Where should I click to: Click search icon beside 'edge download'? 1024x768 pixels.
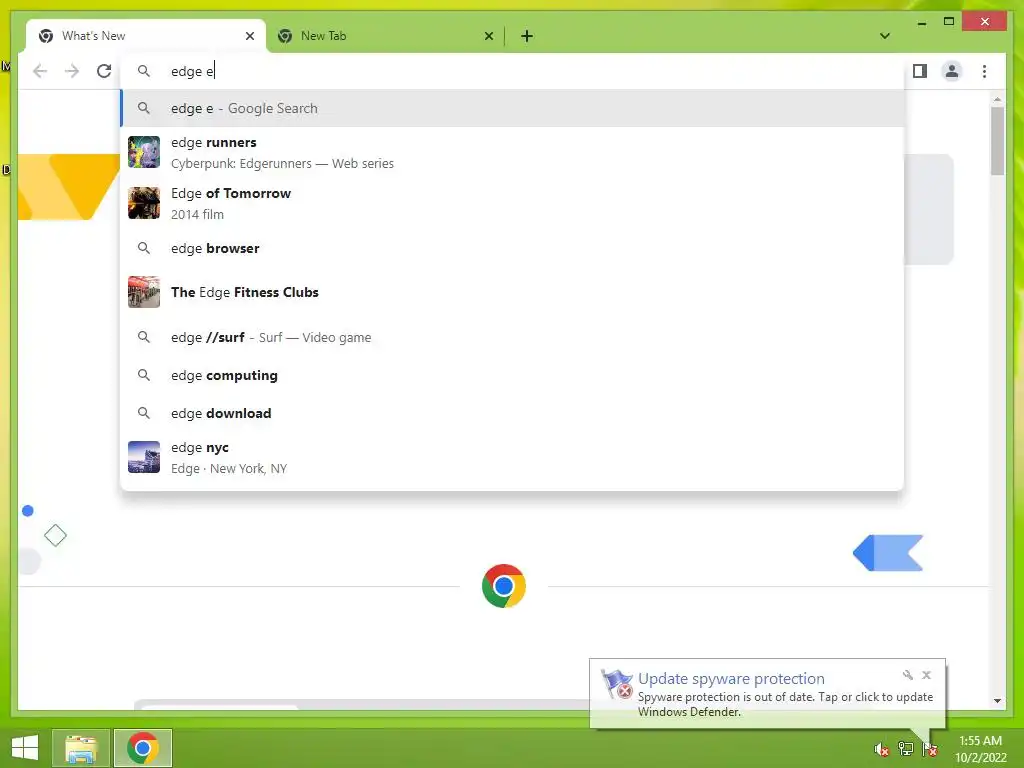coord(144,413)
